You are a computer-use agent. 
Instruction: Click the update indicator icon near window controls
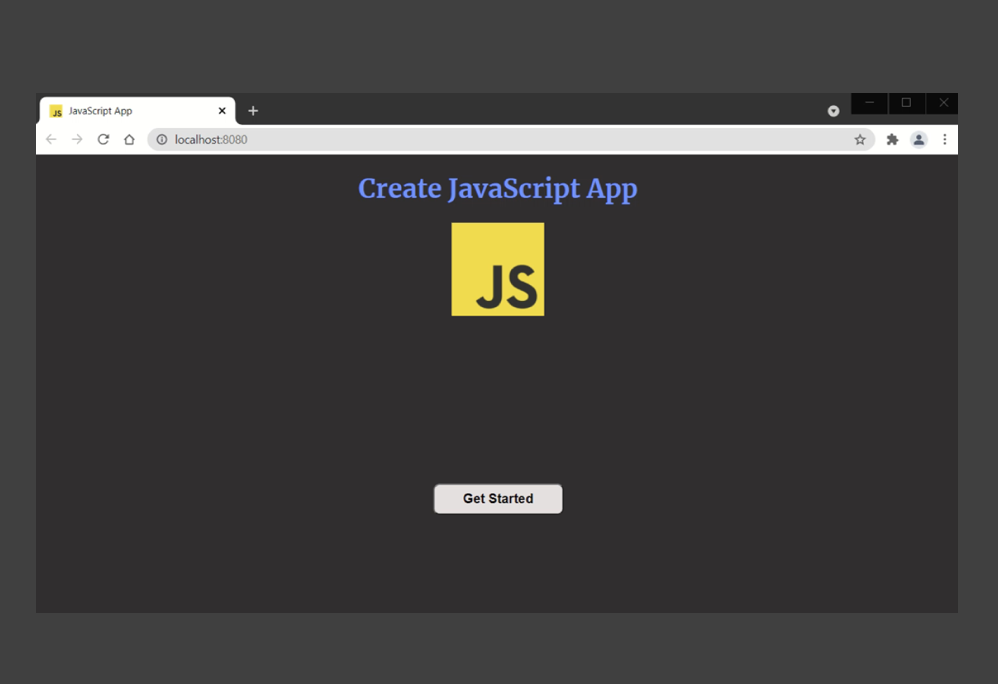833,110
